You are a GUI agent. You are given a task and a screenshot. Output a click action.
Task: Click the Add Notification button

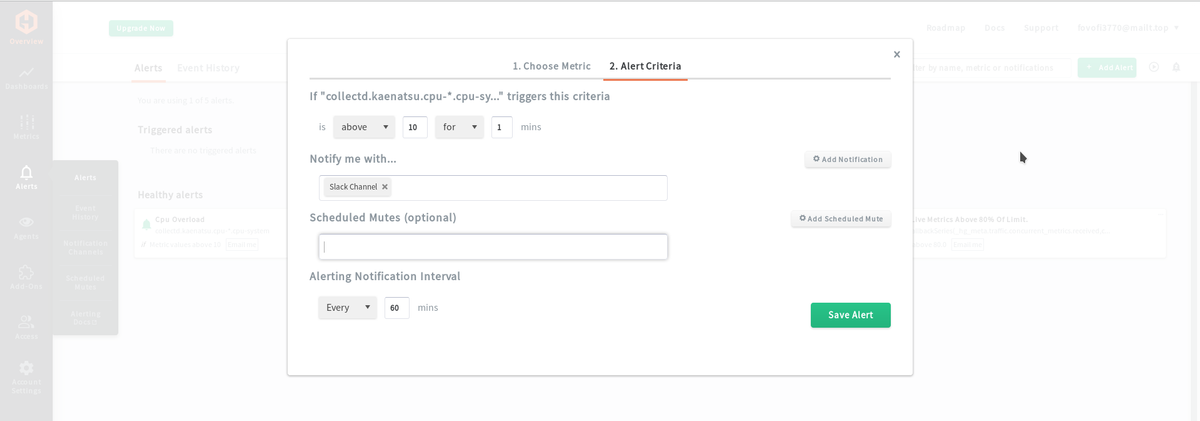[x=848, y=159]
